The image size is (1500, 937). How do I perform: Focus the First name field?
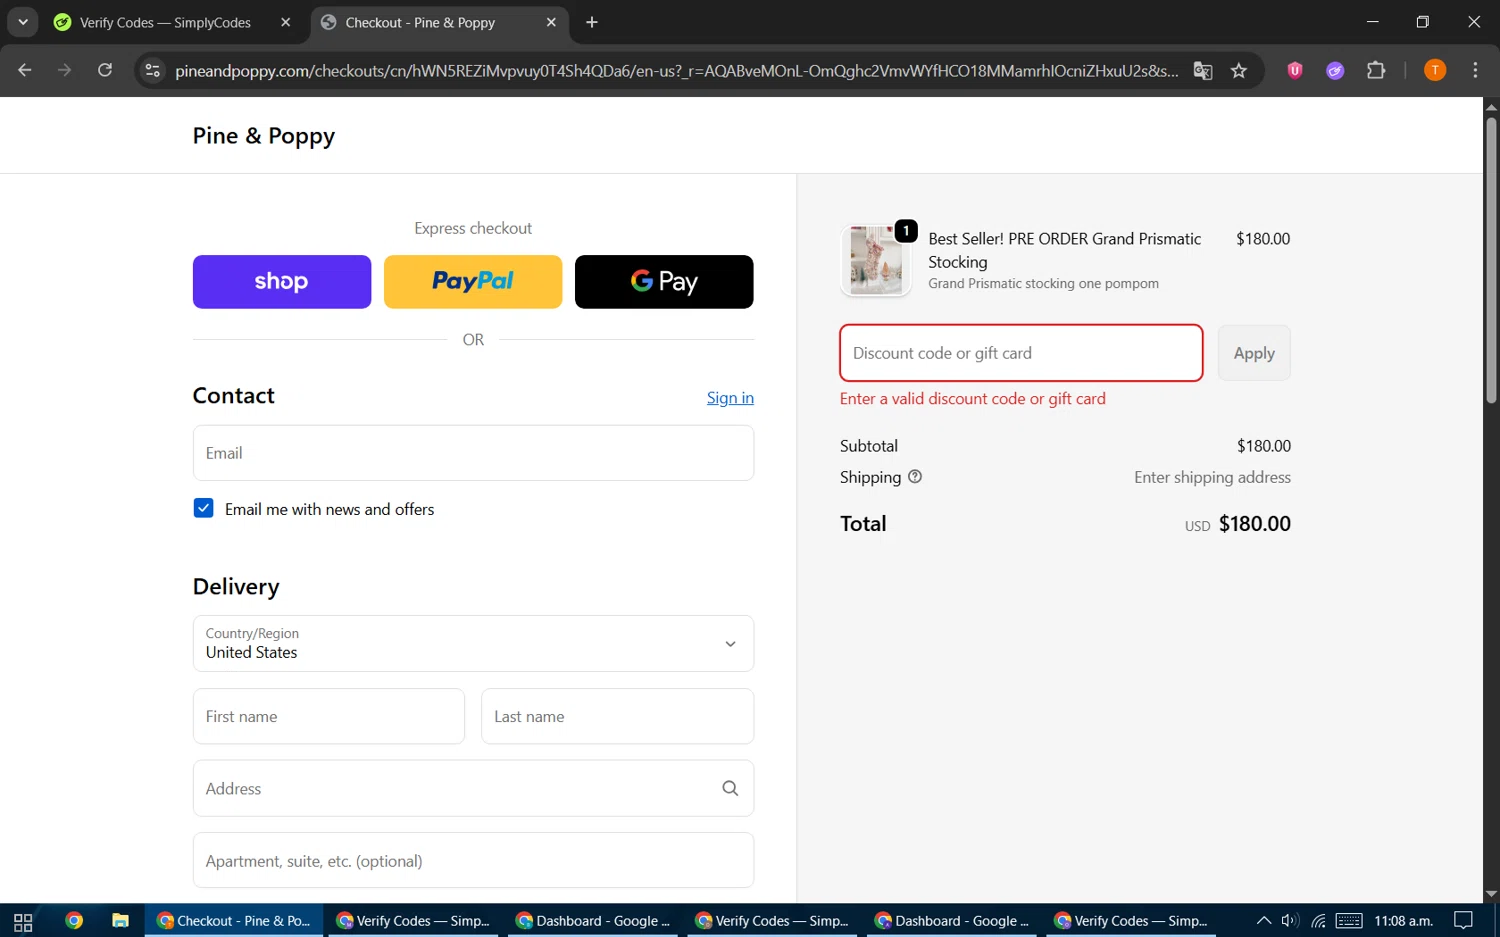coord(329,716)
